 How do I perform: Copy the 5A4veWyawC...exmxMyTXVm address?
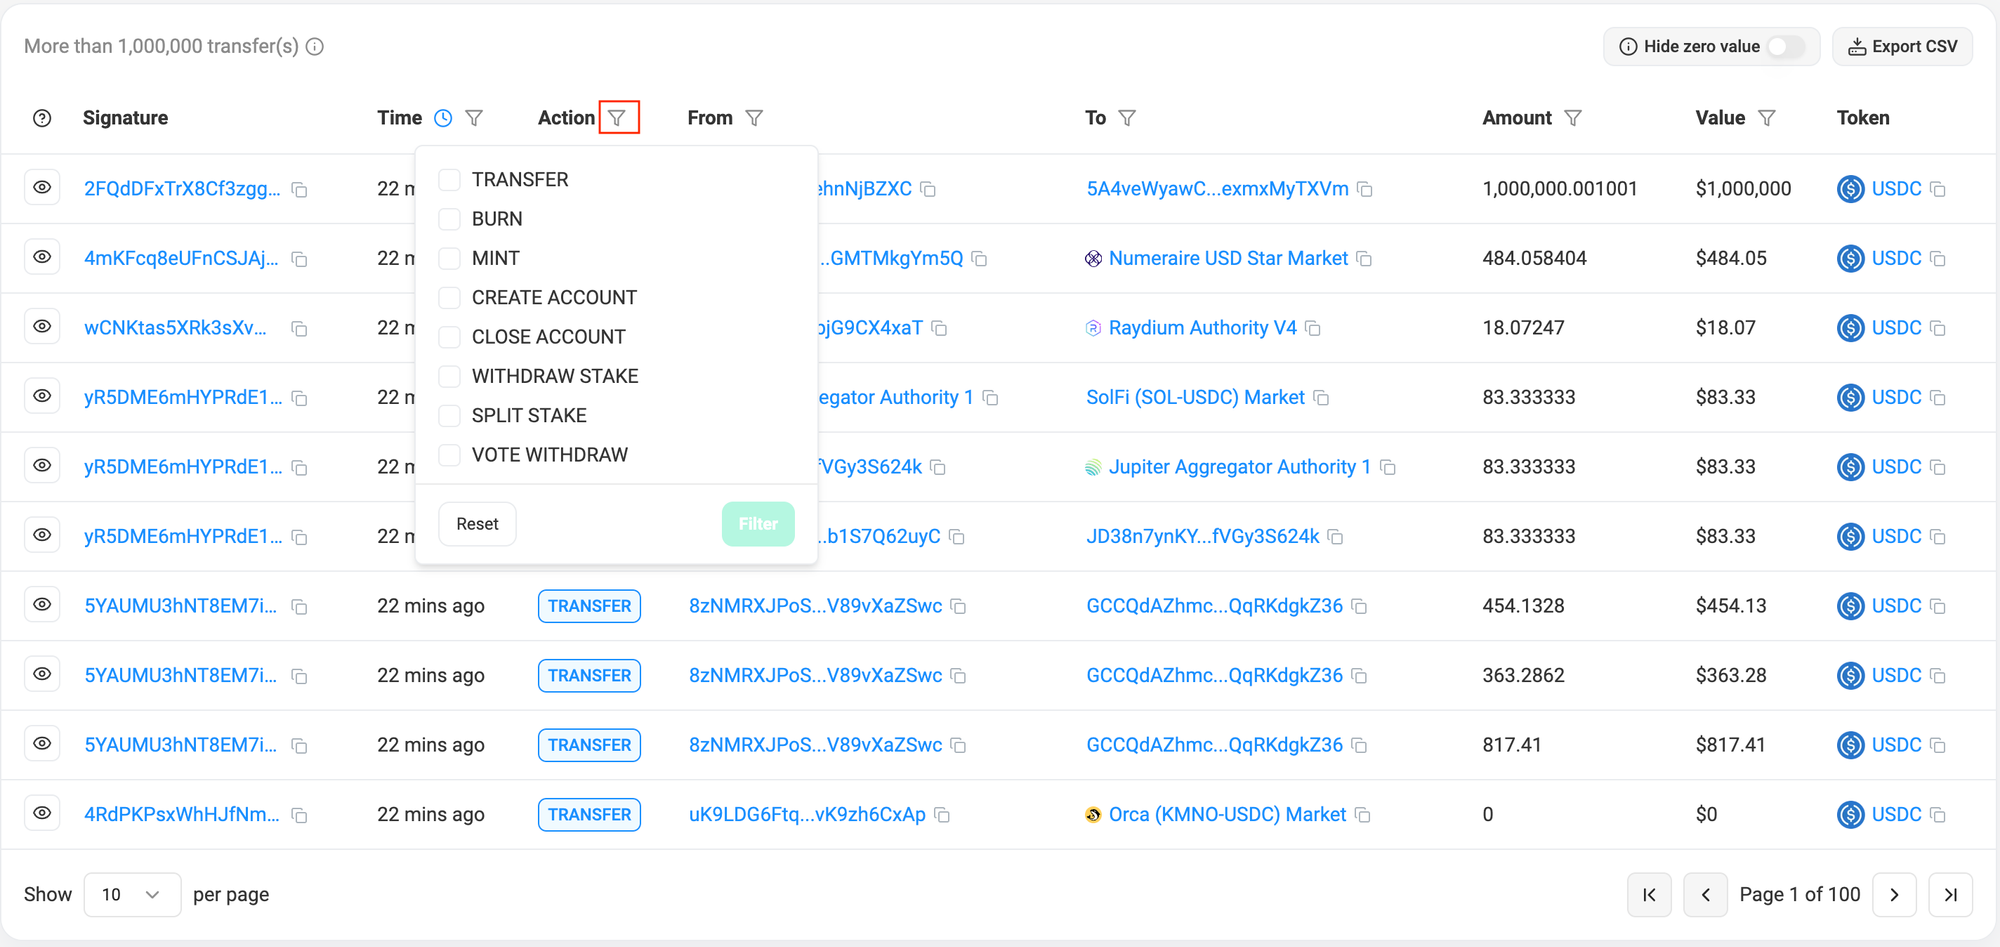click(1365, 189)
